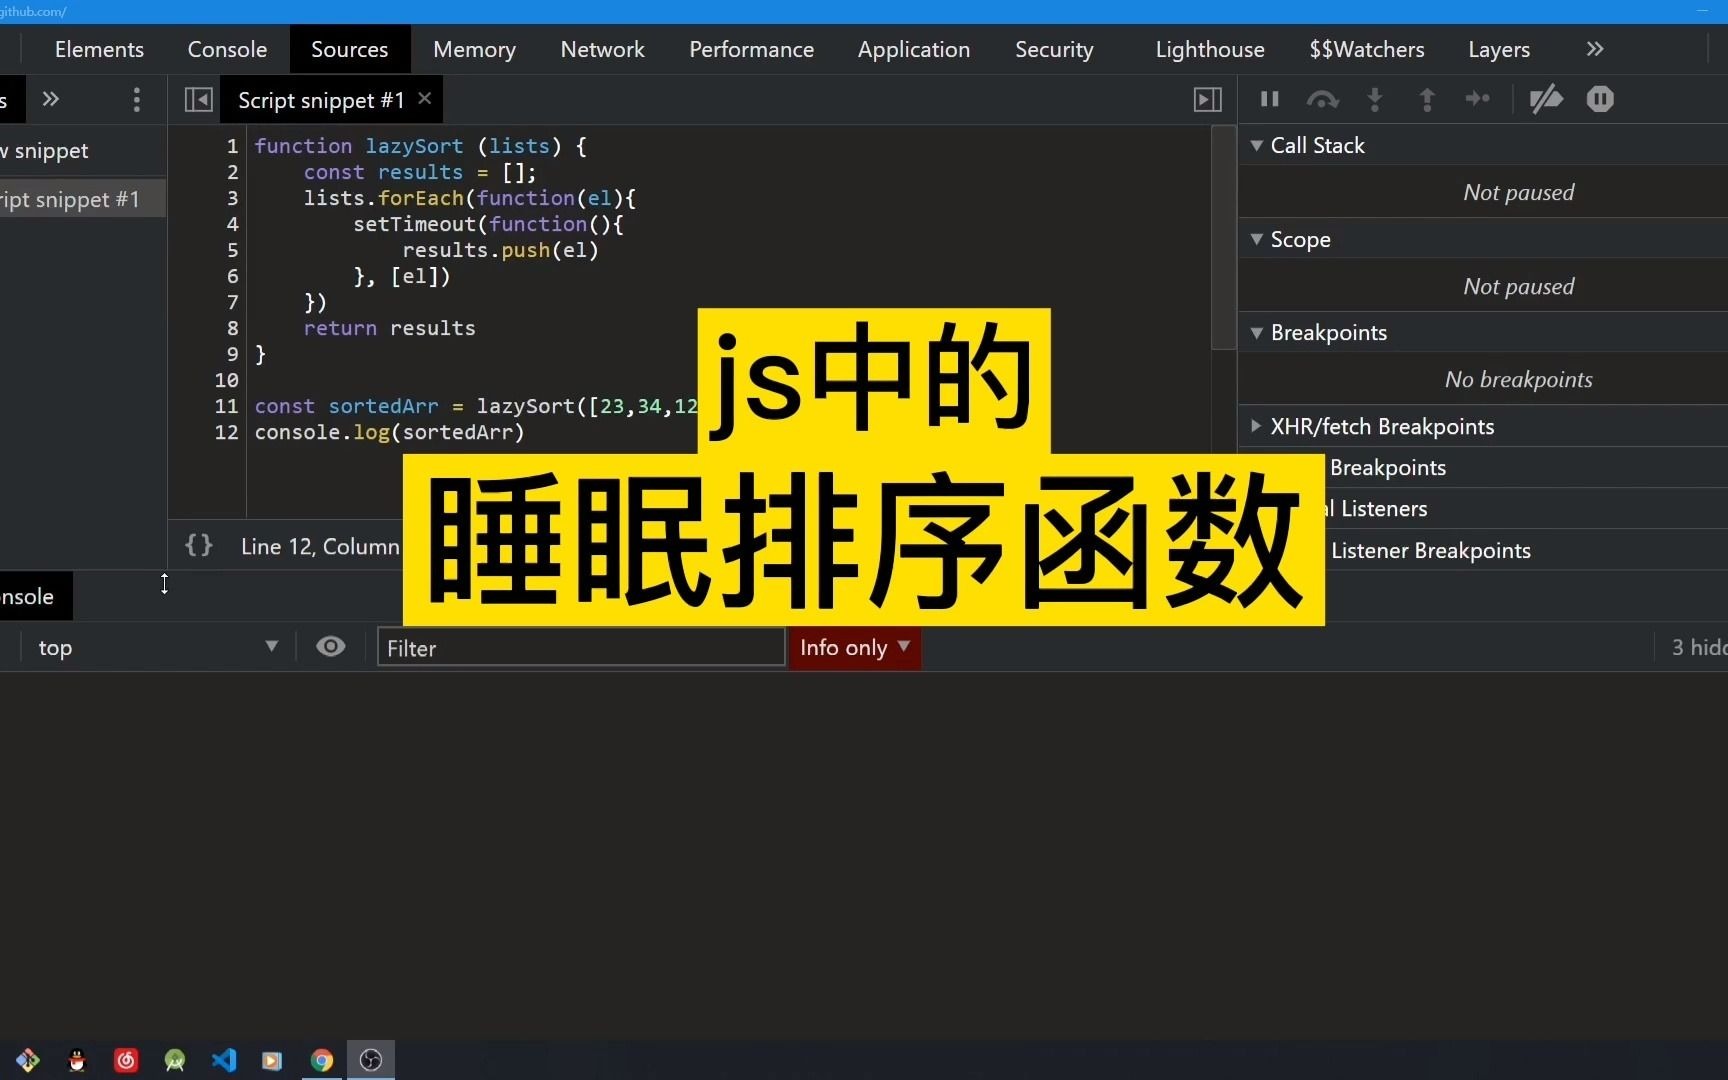The width and height of the screenshot is (1728, 1080).
Task: Click the Pause on exceptions octagon icon
Action: click(1600, 99)
